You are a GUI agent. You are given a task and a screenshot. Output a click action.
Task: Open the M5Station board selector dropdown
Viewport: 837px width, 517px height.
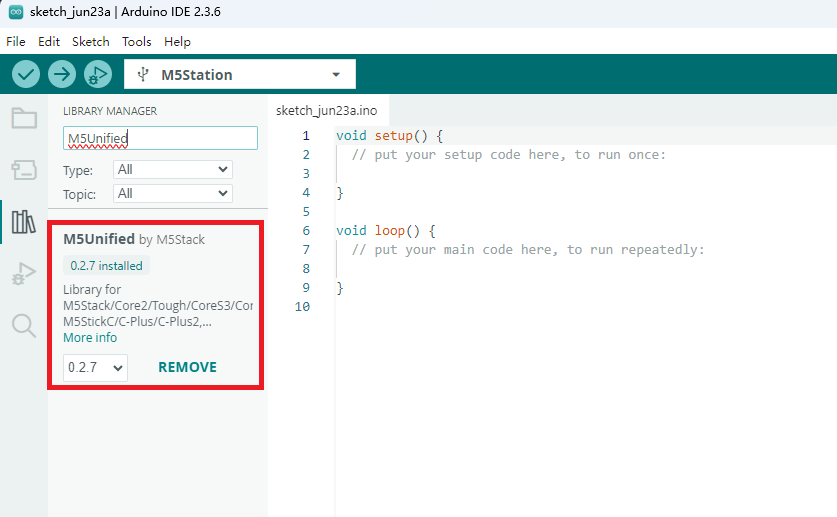click(240, 74)
